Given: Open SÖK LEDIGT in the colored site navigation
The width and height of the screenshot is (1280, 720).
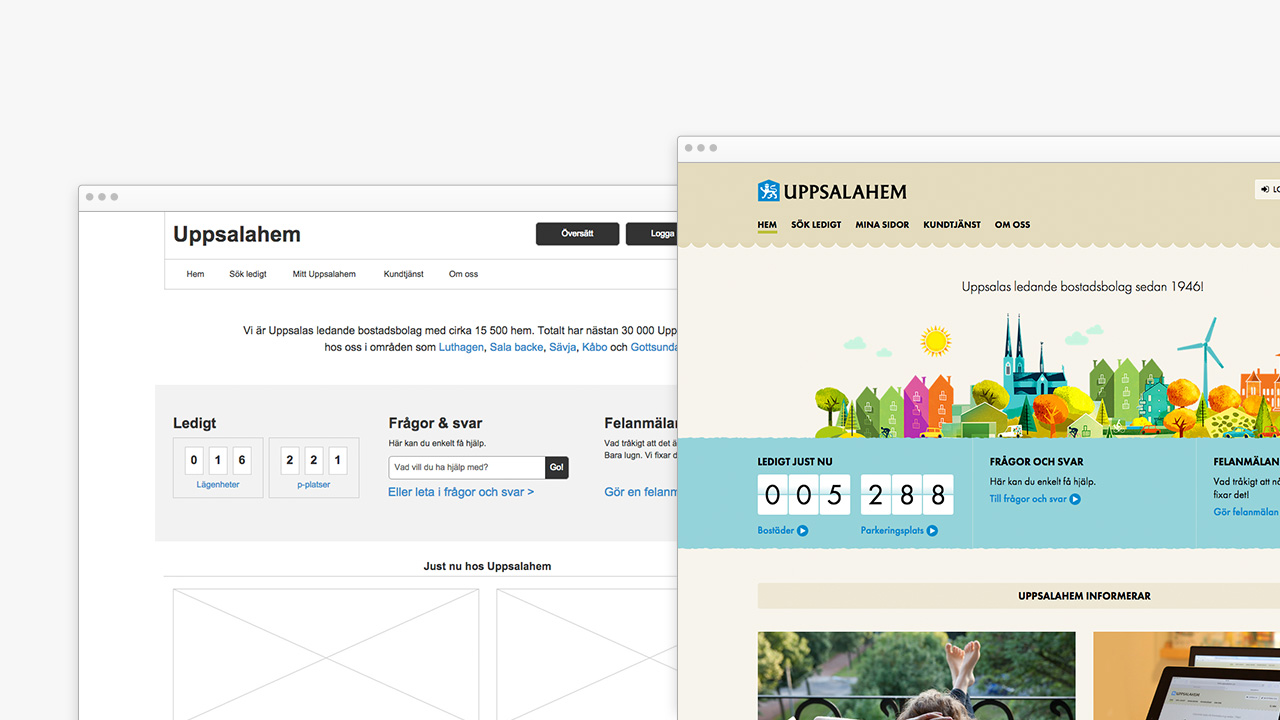Looking at the screenshot, I should click(x=816, y=225).
